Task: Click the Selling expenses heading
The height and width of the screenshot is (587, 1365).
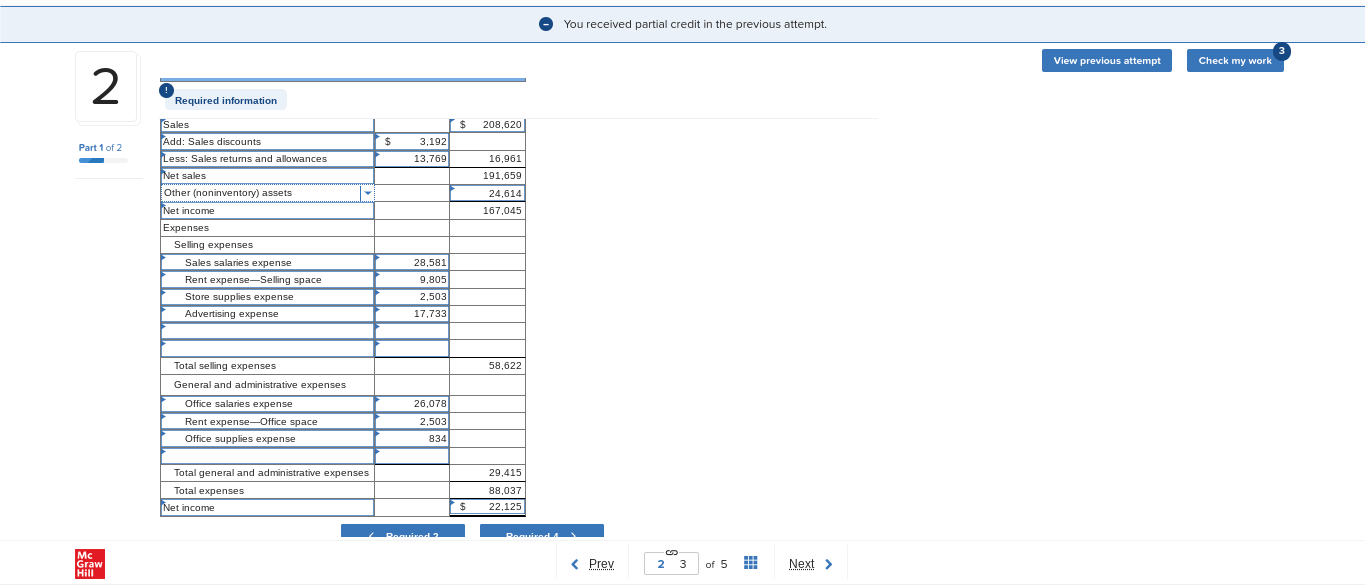Action: (213, 245)
